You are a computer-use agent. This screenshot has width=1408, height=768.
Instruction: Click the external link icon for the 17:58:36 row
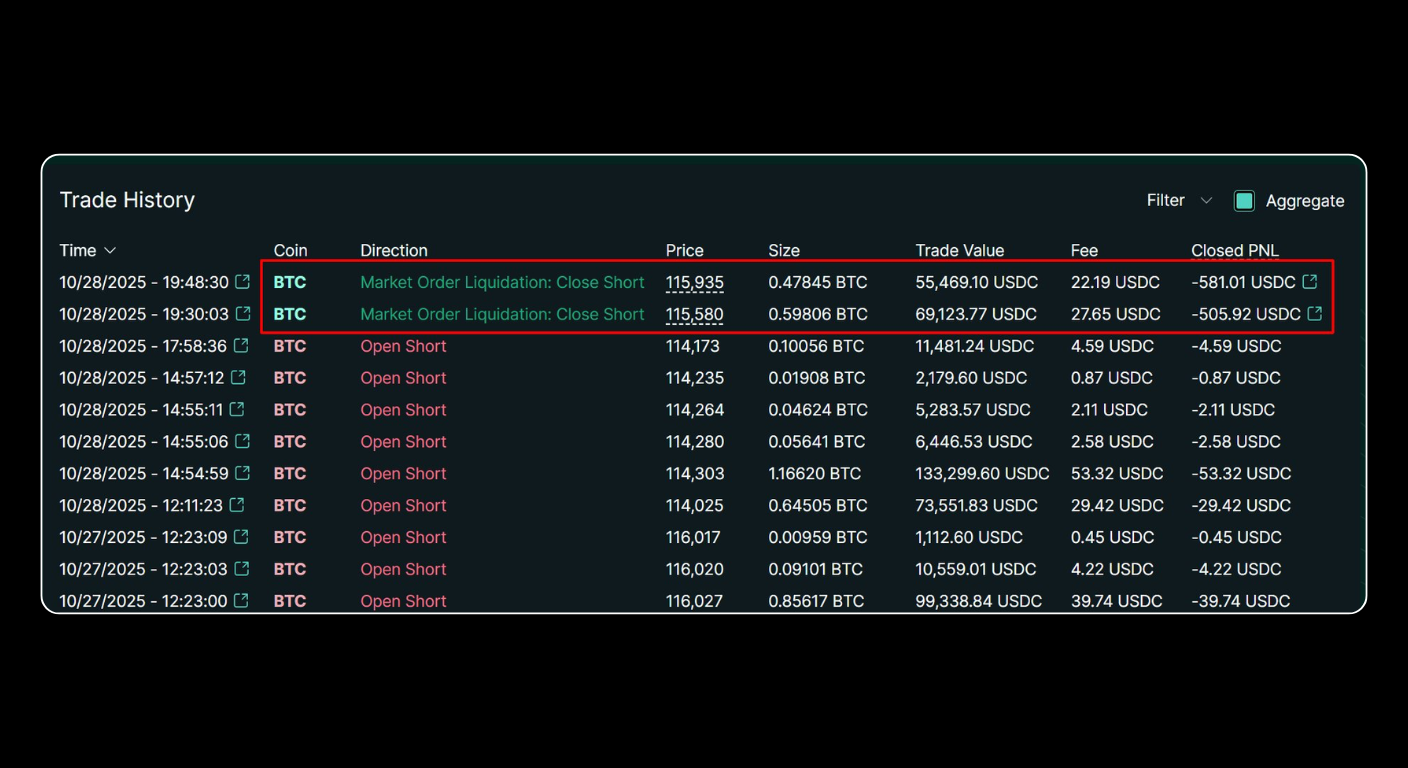tap(241, 346)
